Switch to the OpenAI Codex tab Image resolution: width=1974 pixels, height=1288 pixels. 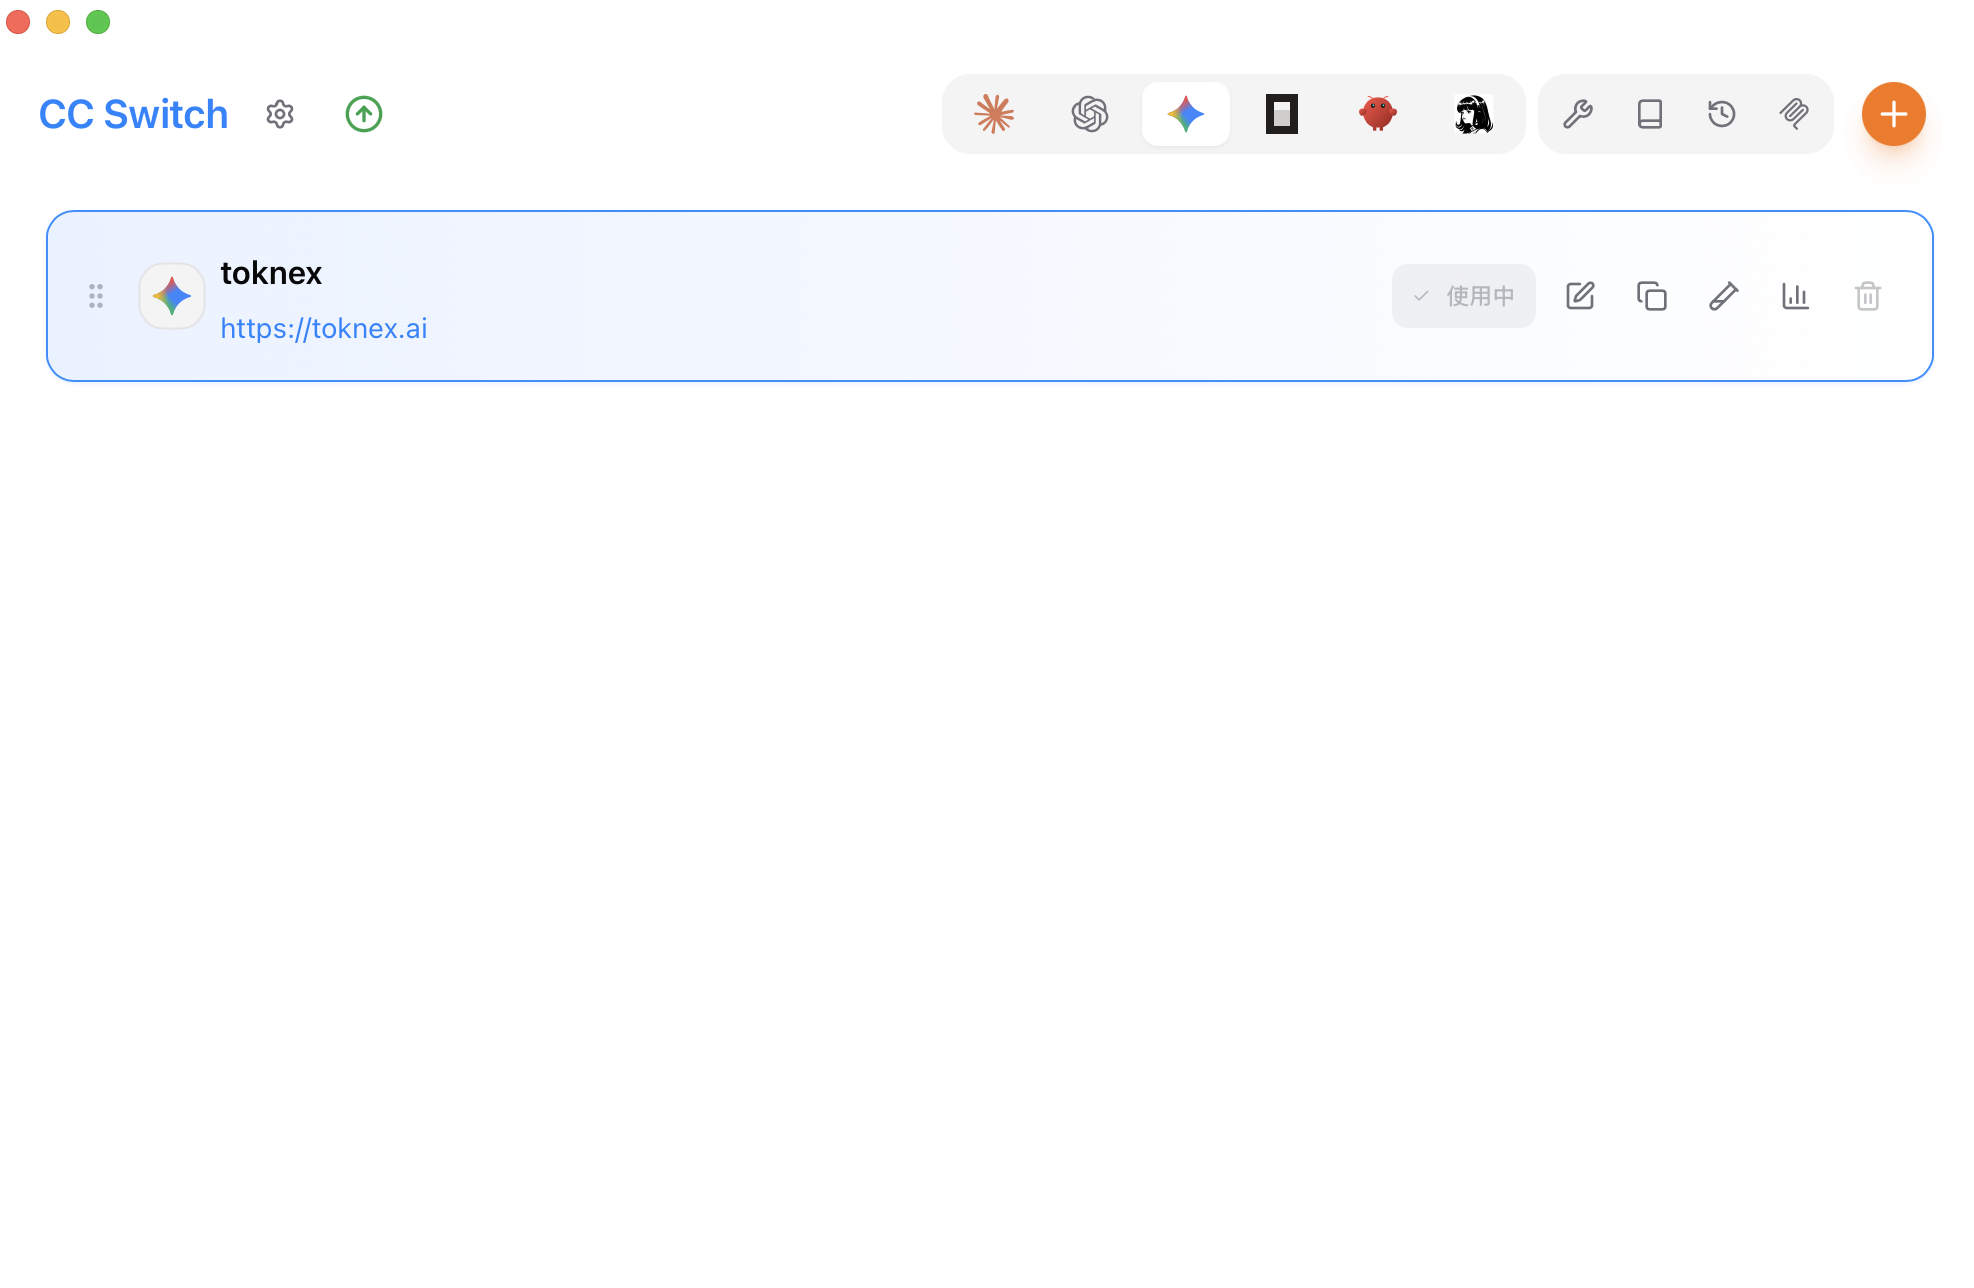1090,114
